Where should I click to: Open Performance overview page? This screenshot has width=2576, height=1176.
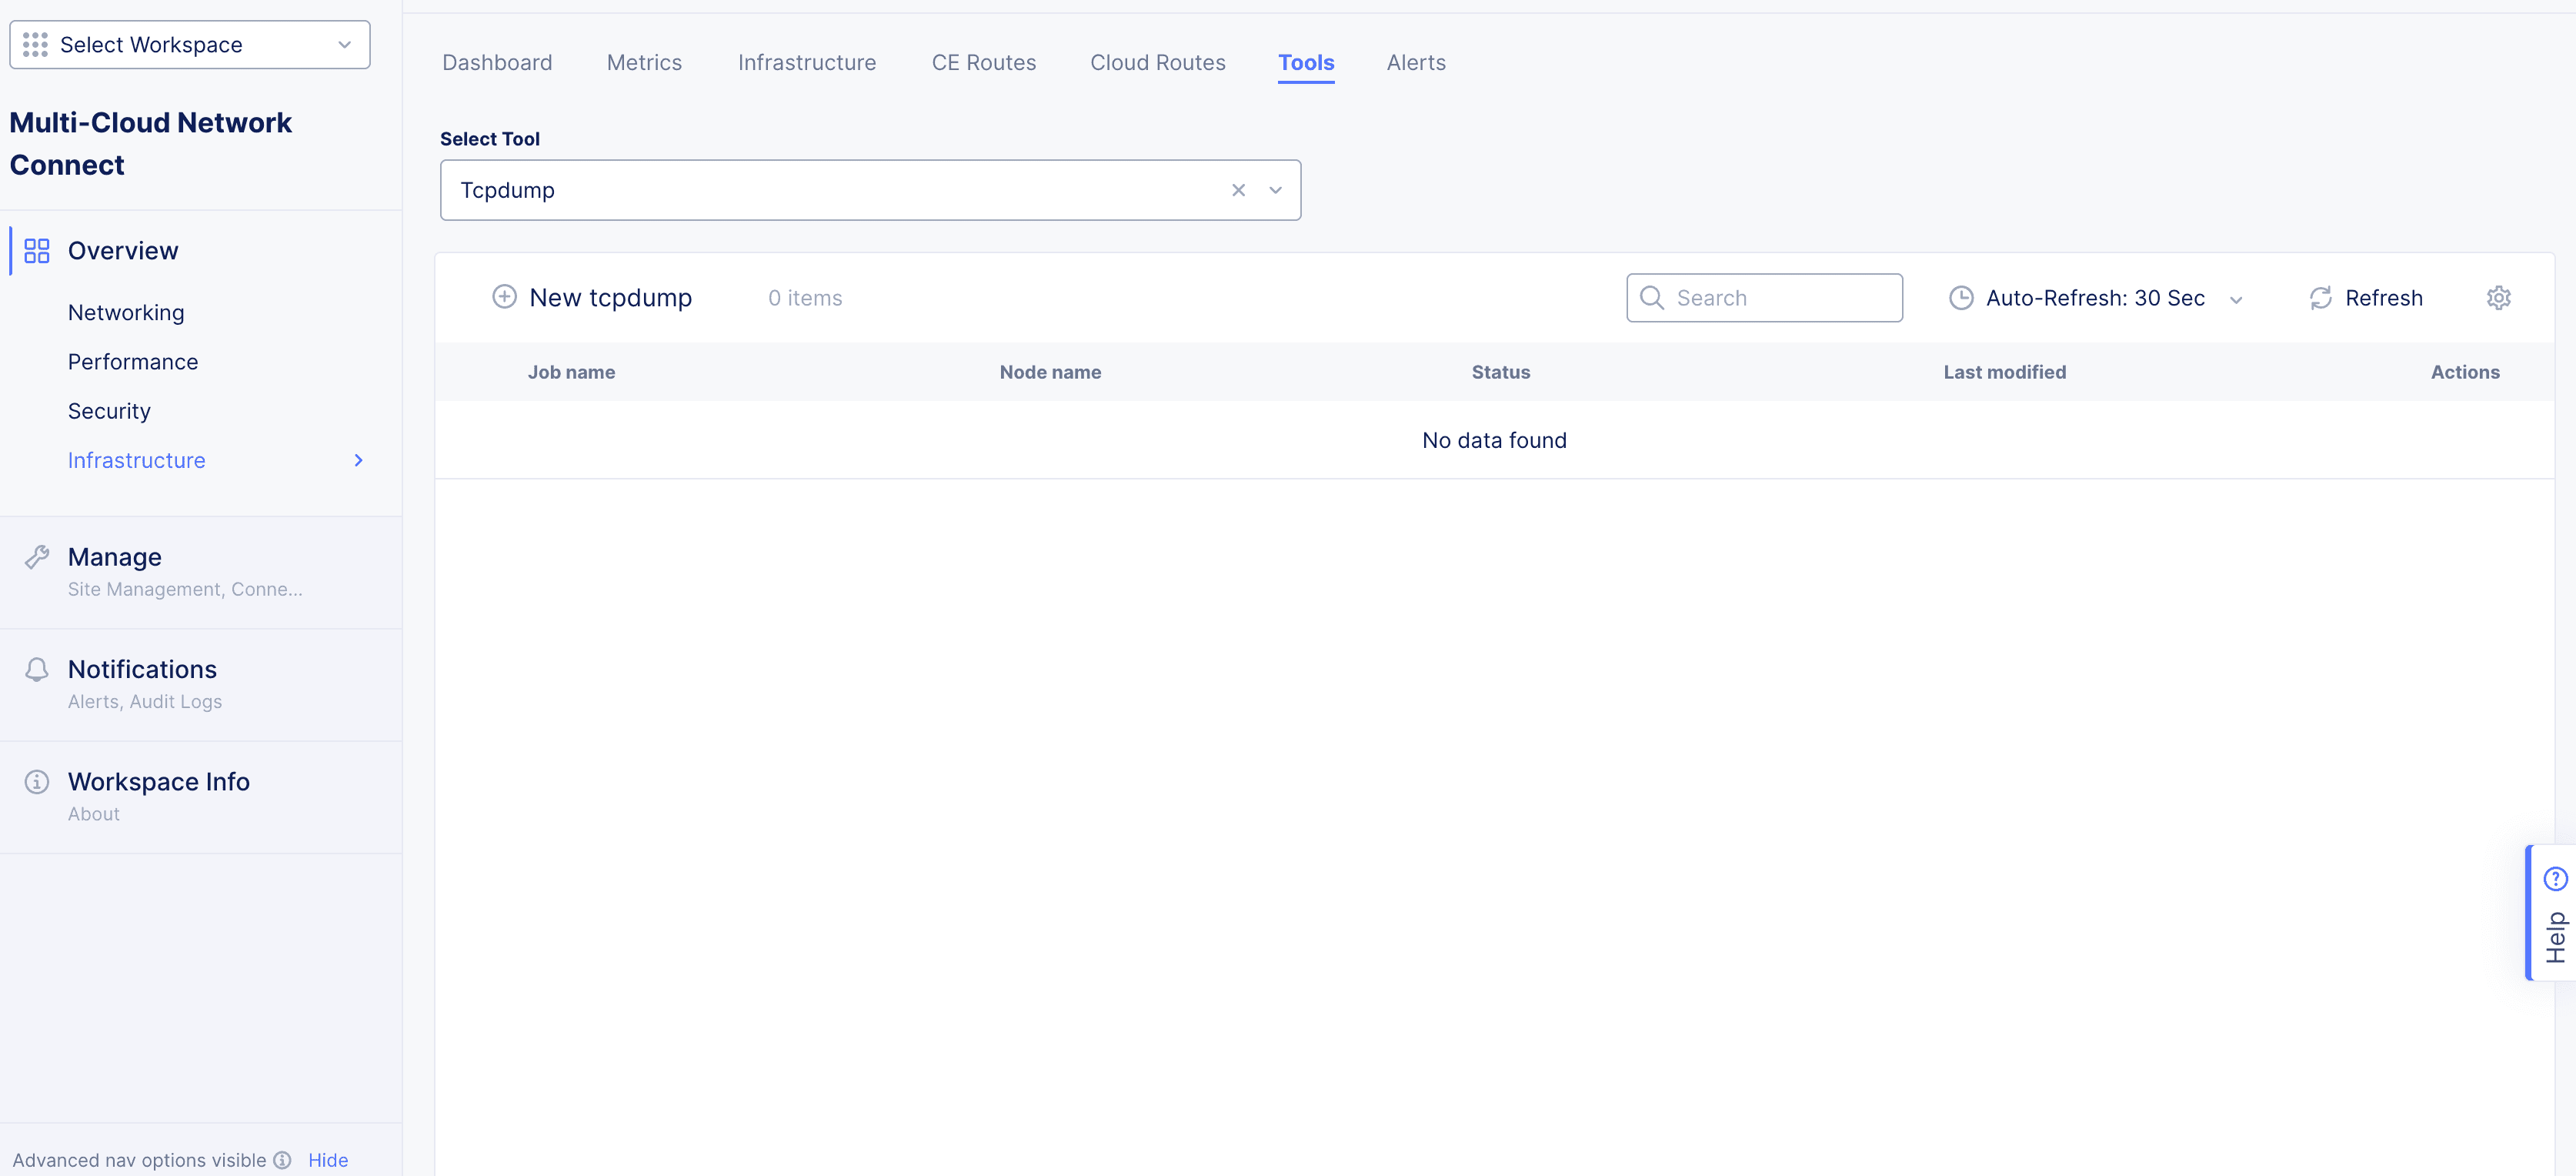point(133,362)
